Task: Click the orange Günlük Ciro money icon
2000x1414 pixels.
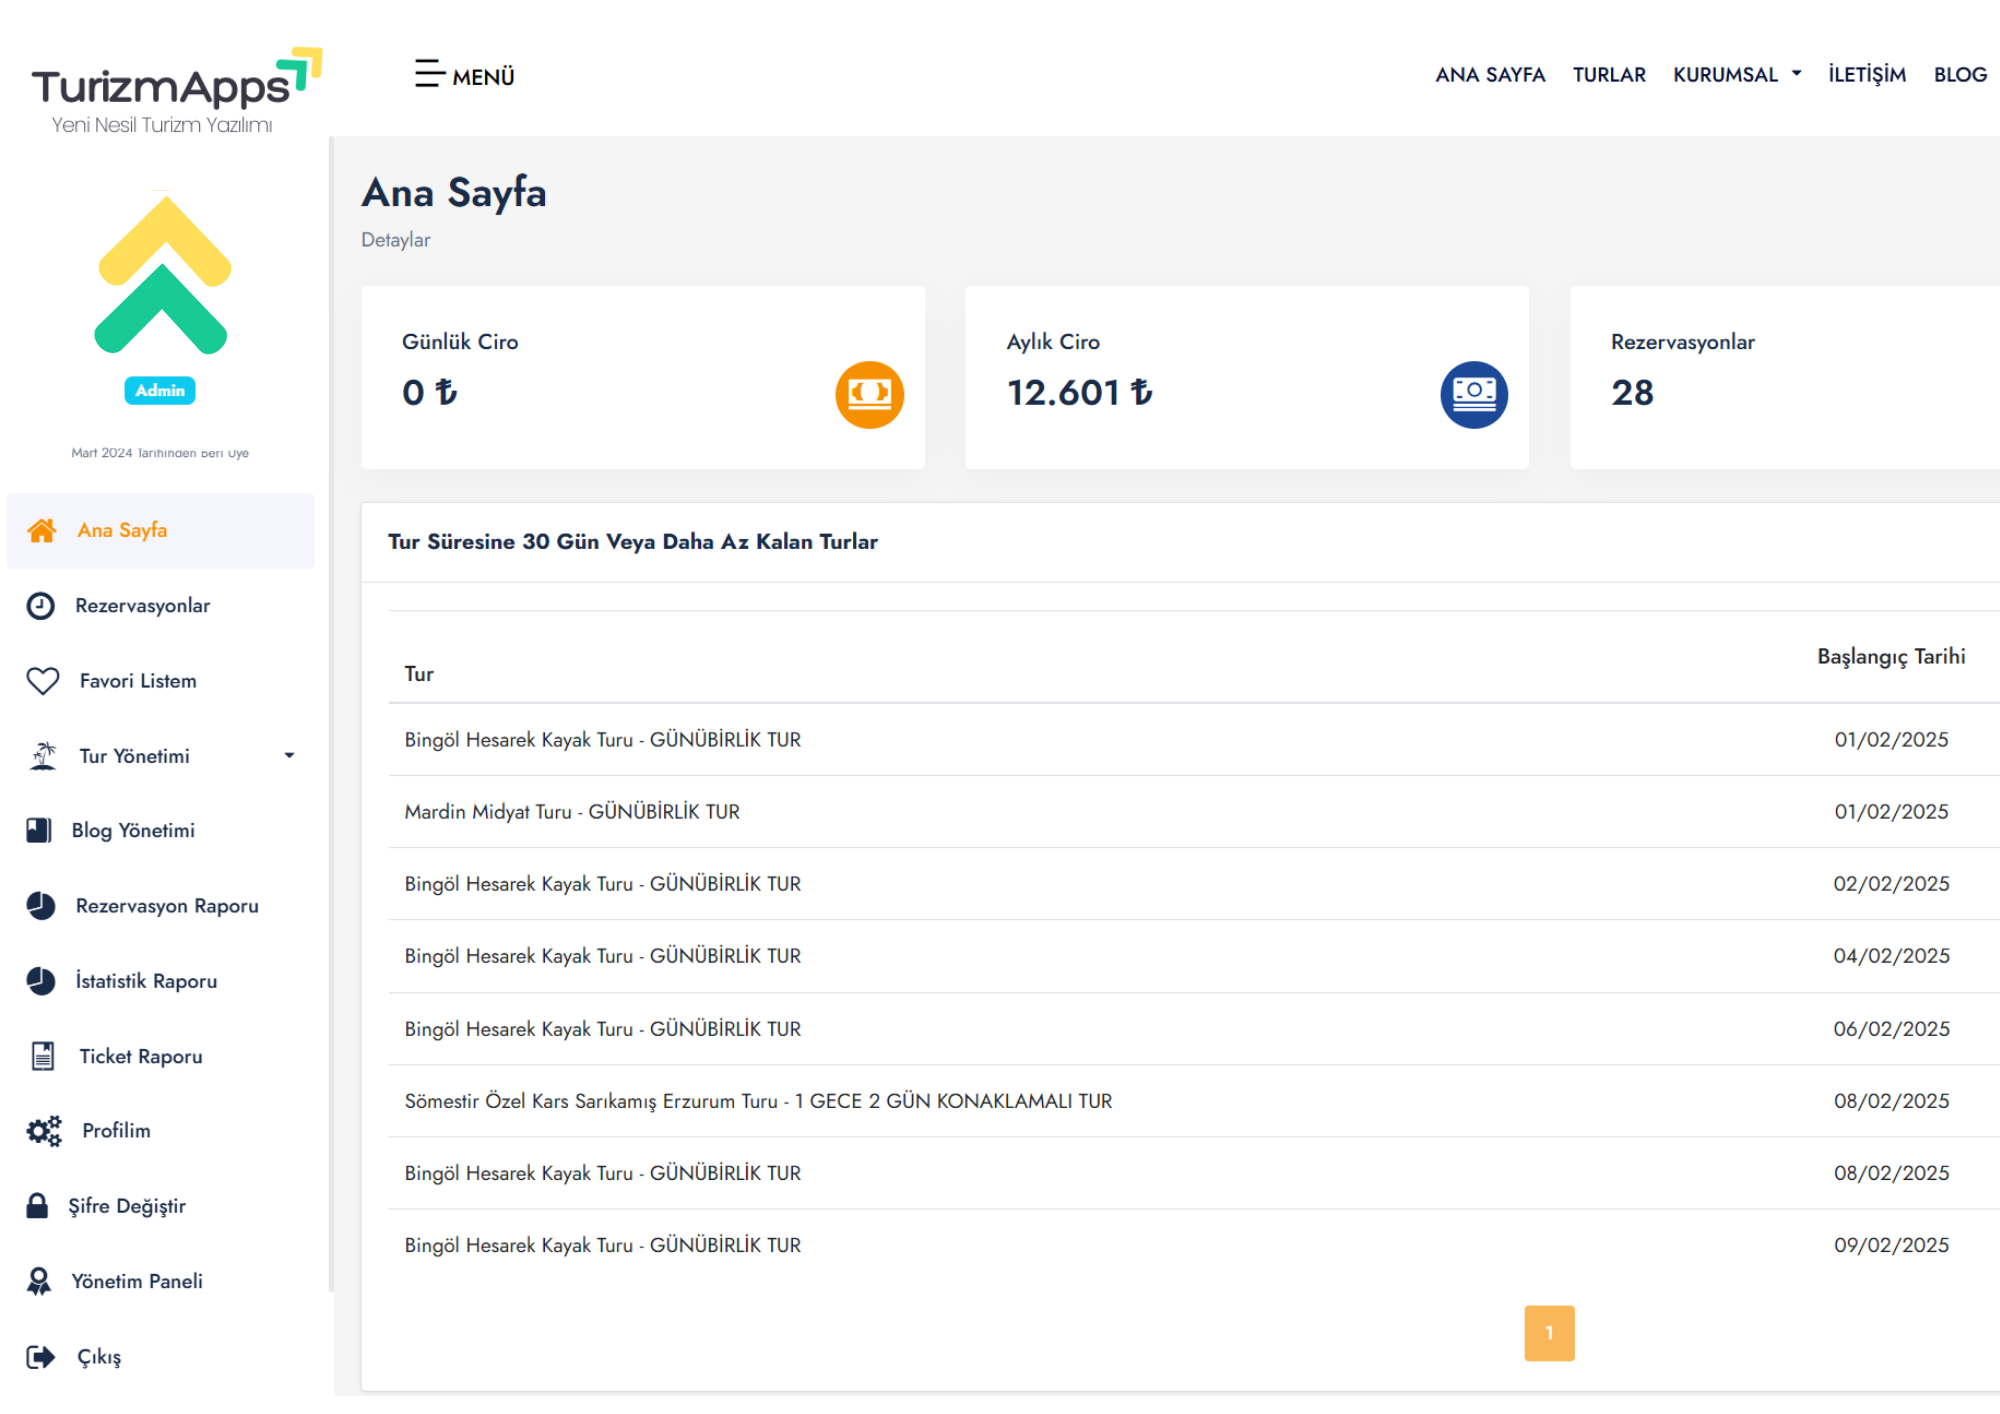Action: click(x=869, y=394)
